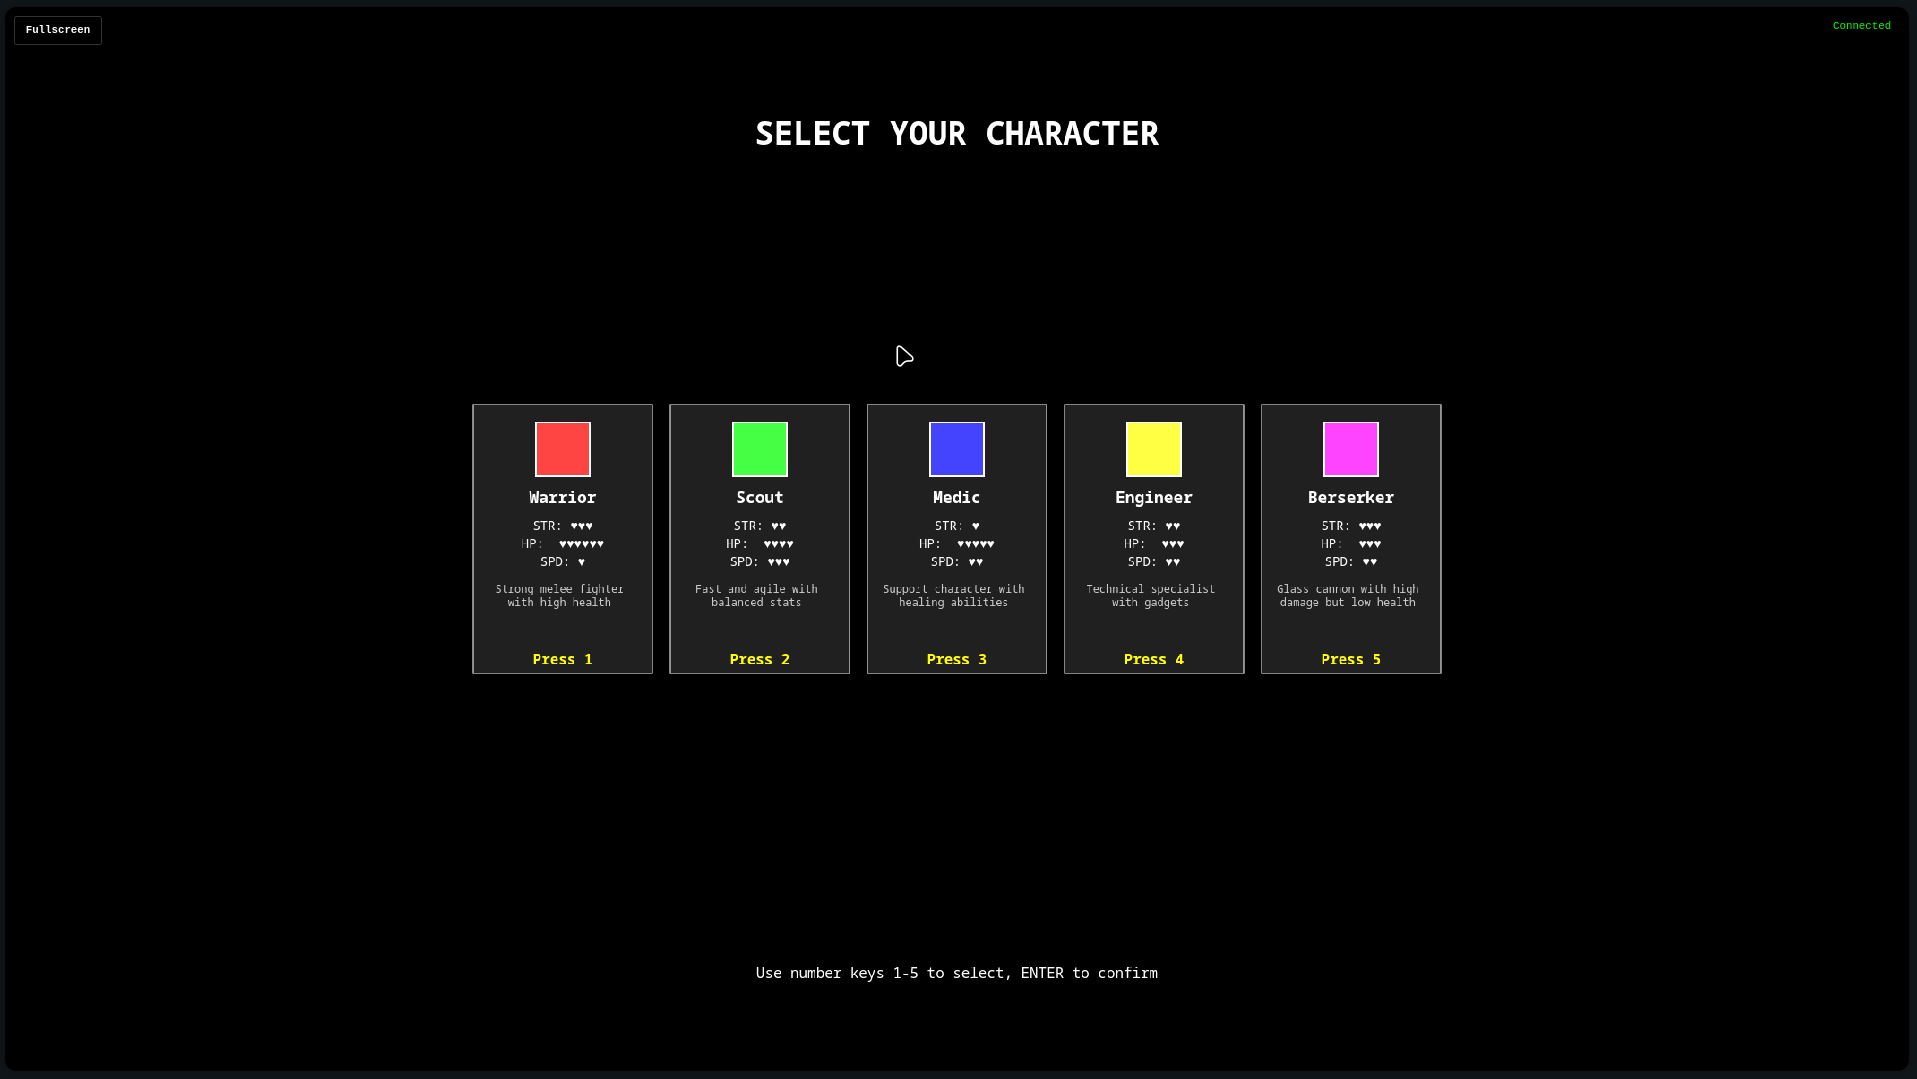Click the Berserker name text

[x=1351, y=497]
